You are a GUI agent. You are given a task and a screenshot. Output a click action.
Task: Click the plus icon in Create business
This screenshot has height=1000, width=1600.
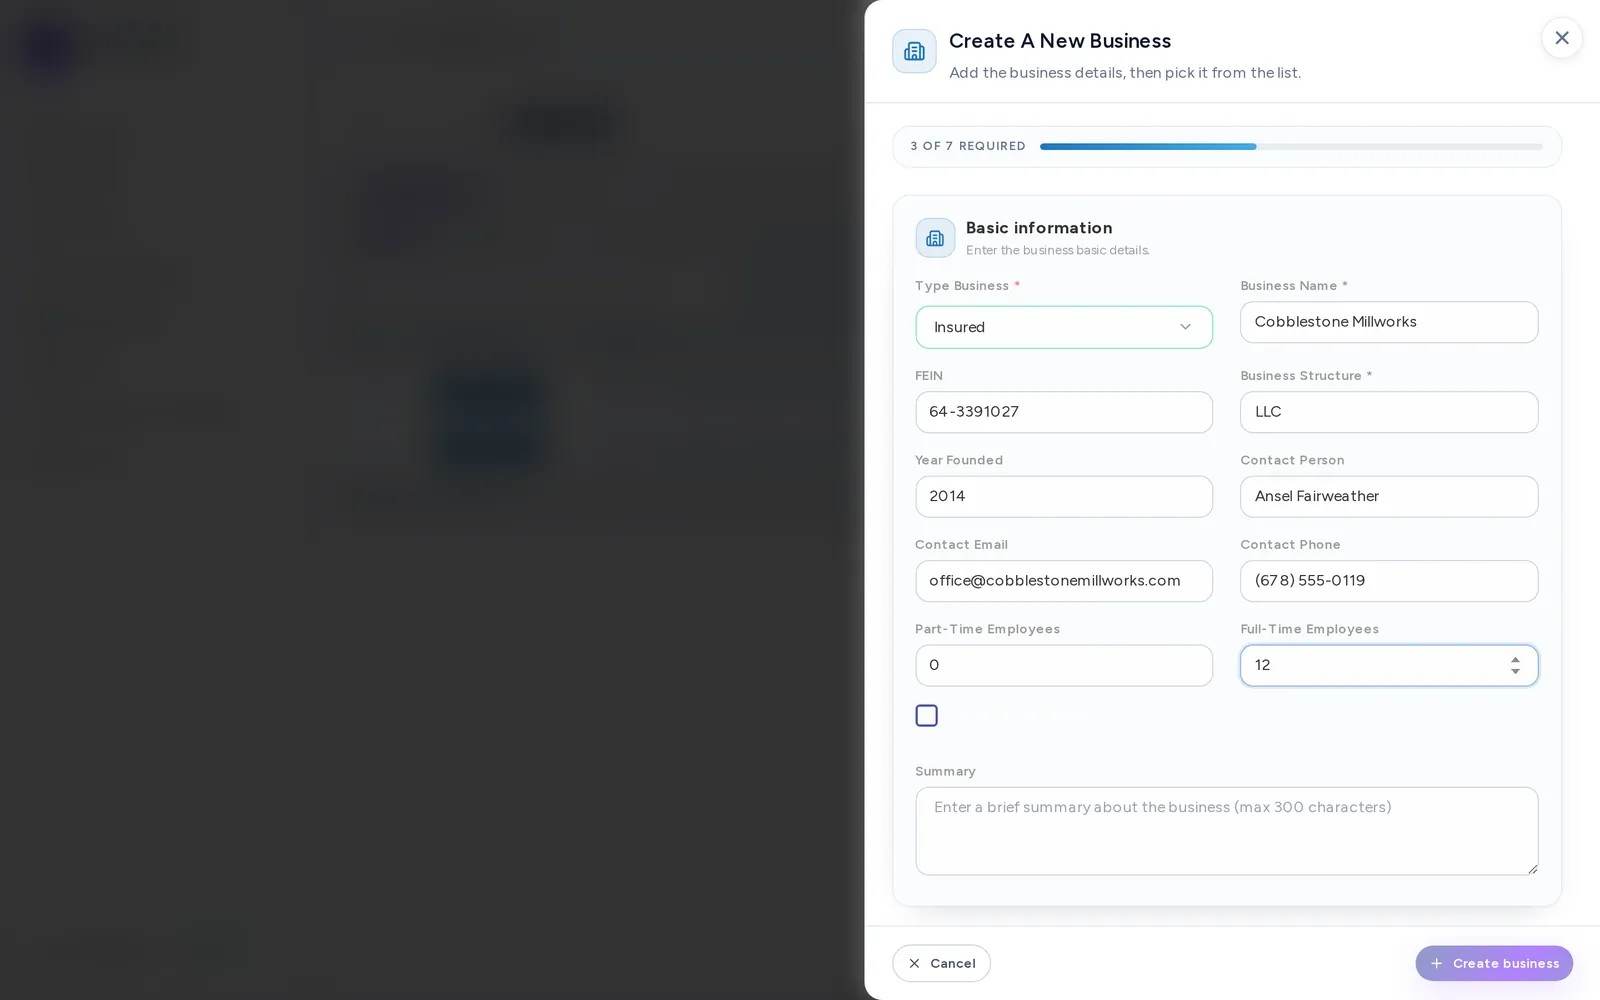click(1436, 963)
